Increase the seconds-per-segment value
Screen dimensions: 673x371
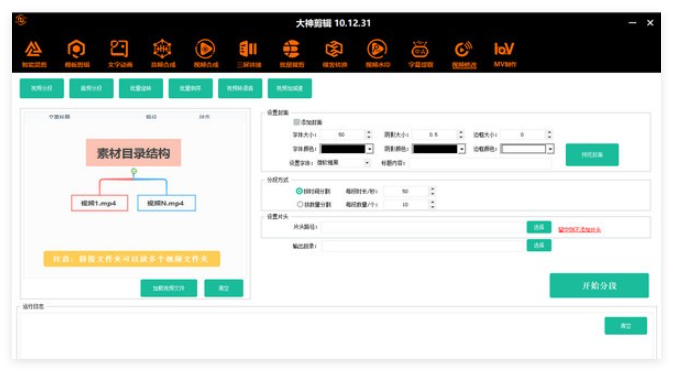click(433, 189)
